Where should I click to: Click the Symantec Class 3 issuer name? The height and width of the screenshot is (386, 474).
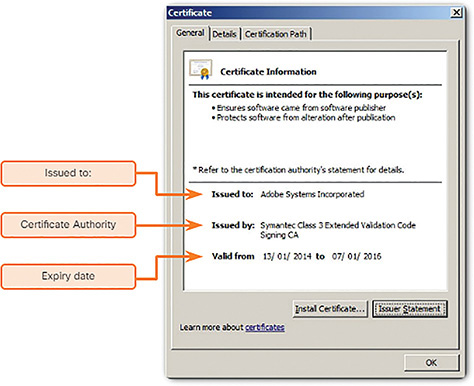coord(338,230)
